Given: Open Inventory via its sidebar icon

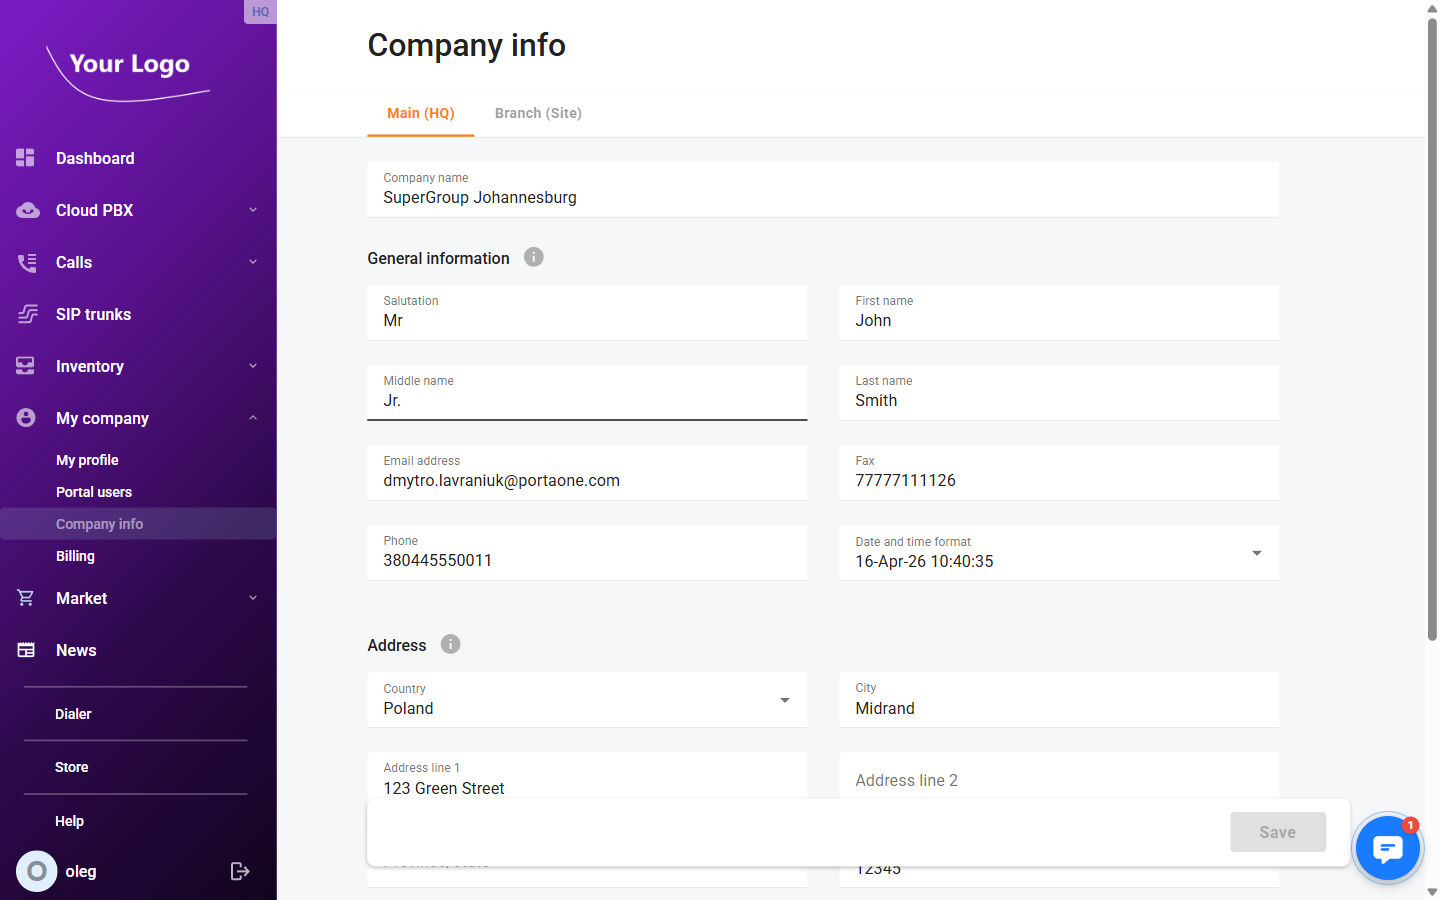Looking at the screenshot, I should coord(26,365).
